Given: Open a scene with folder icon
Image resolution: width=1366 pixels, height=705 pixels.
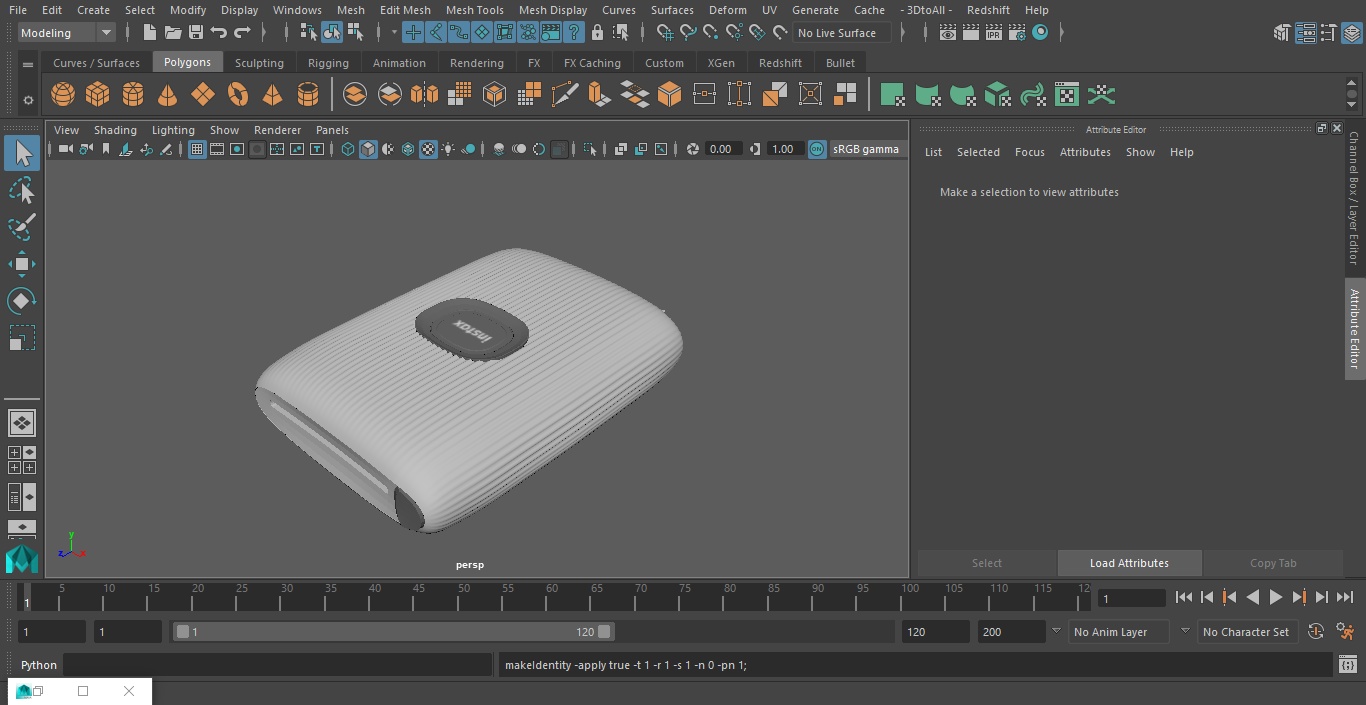Looking at the screenshot, I should pos(173,33).
